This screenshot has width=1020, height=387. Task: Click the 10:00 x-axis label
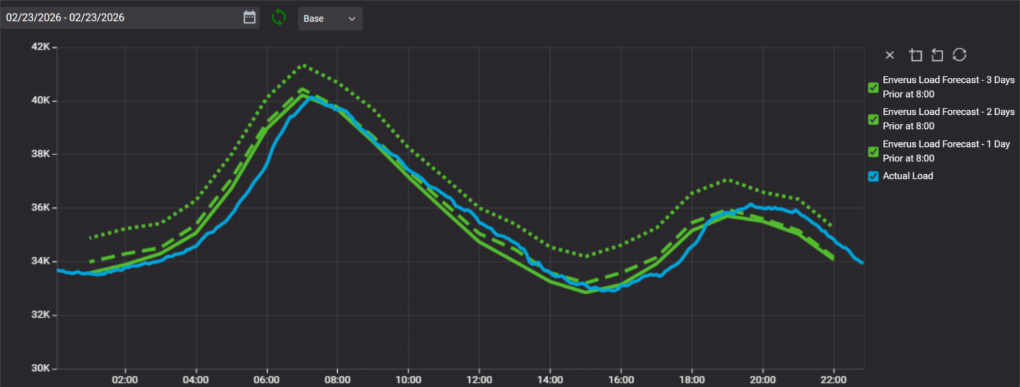[409, 379]
